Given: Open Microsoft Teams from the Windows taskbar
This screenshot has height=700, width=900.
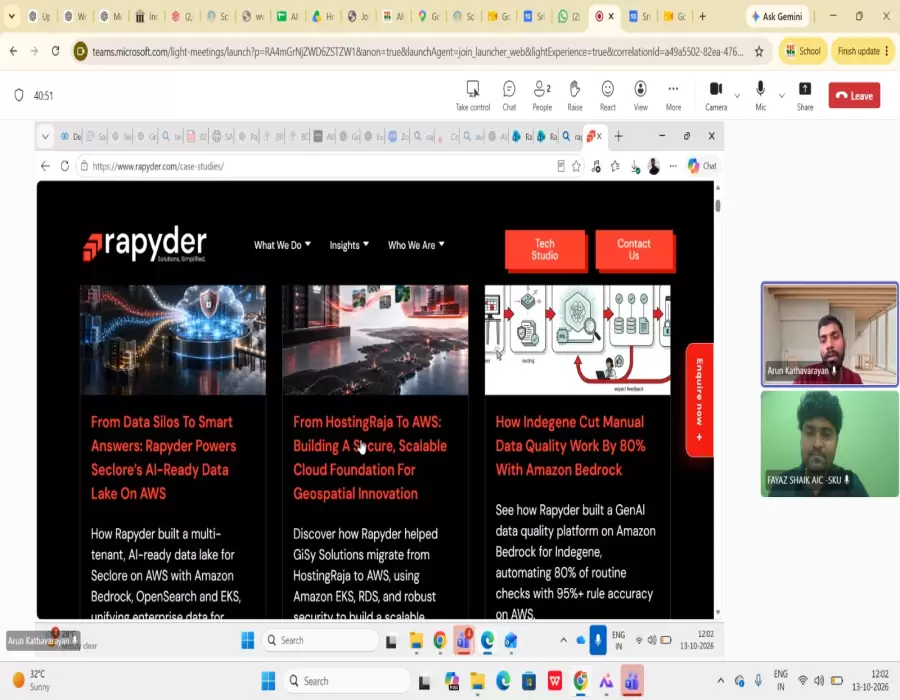Looking at the screenshot, I should 632,681.
